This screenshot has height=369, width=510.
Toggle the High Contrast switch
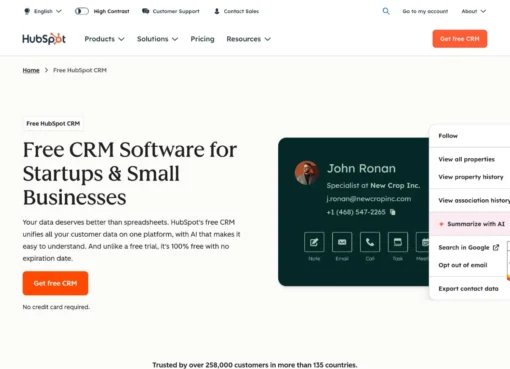click(x=81, y=11)
